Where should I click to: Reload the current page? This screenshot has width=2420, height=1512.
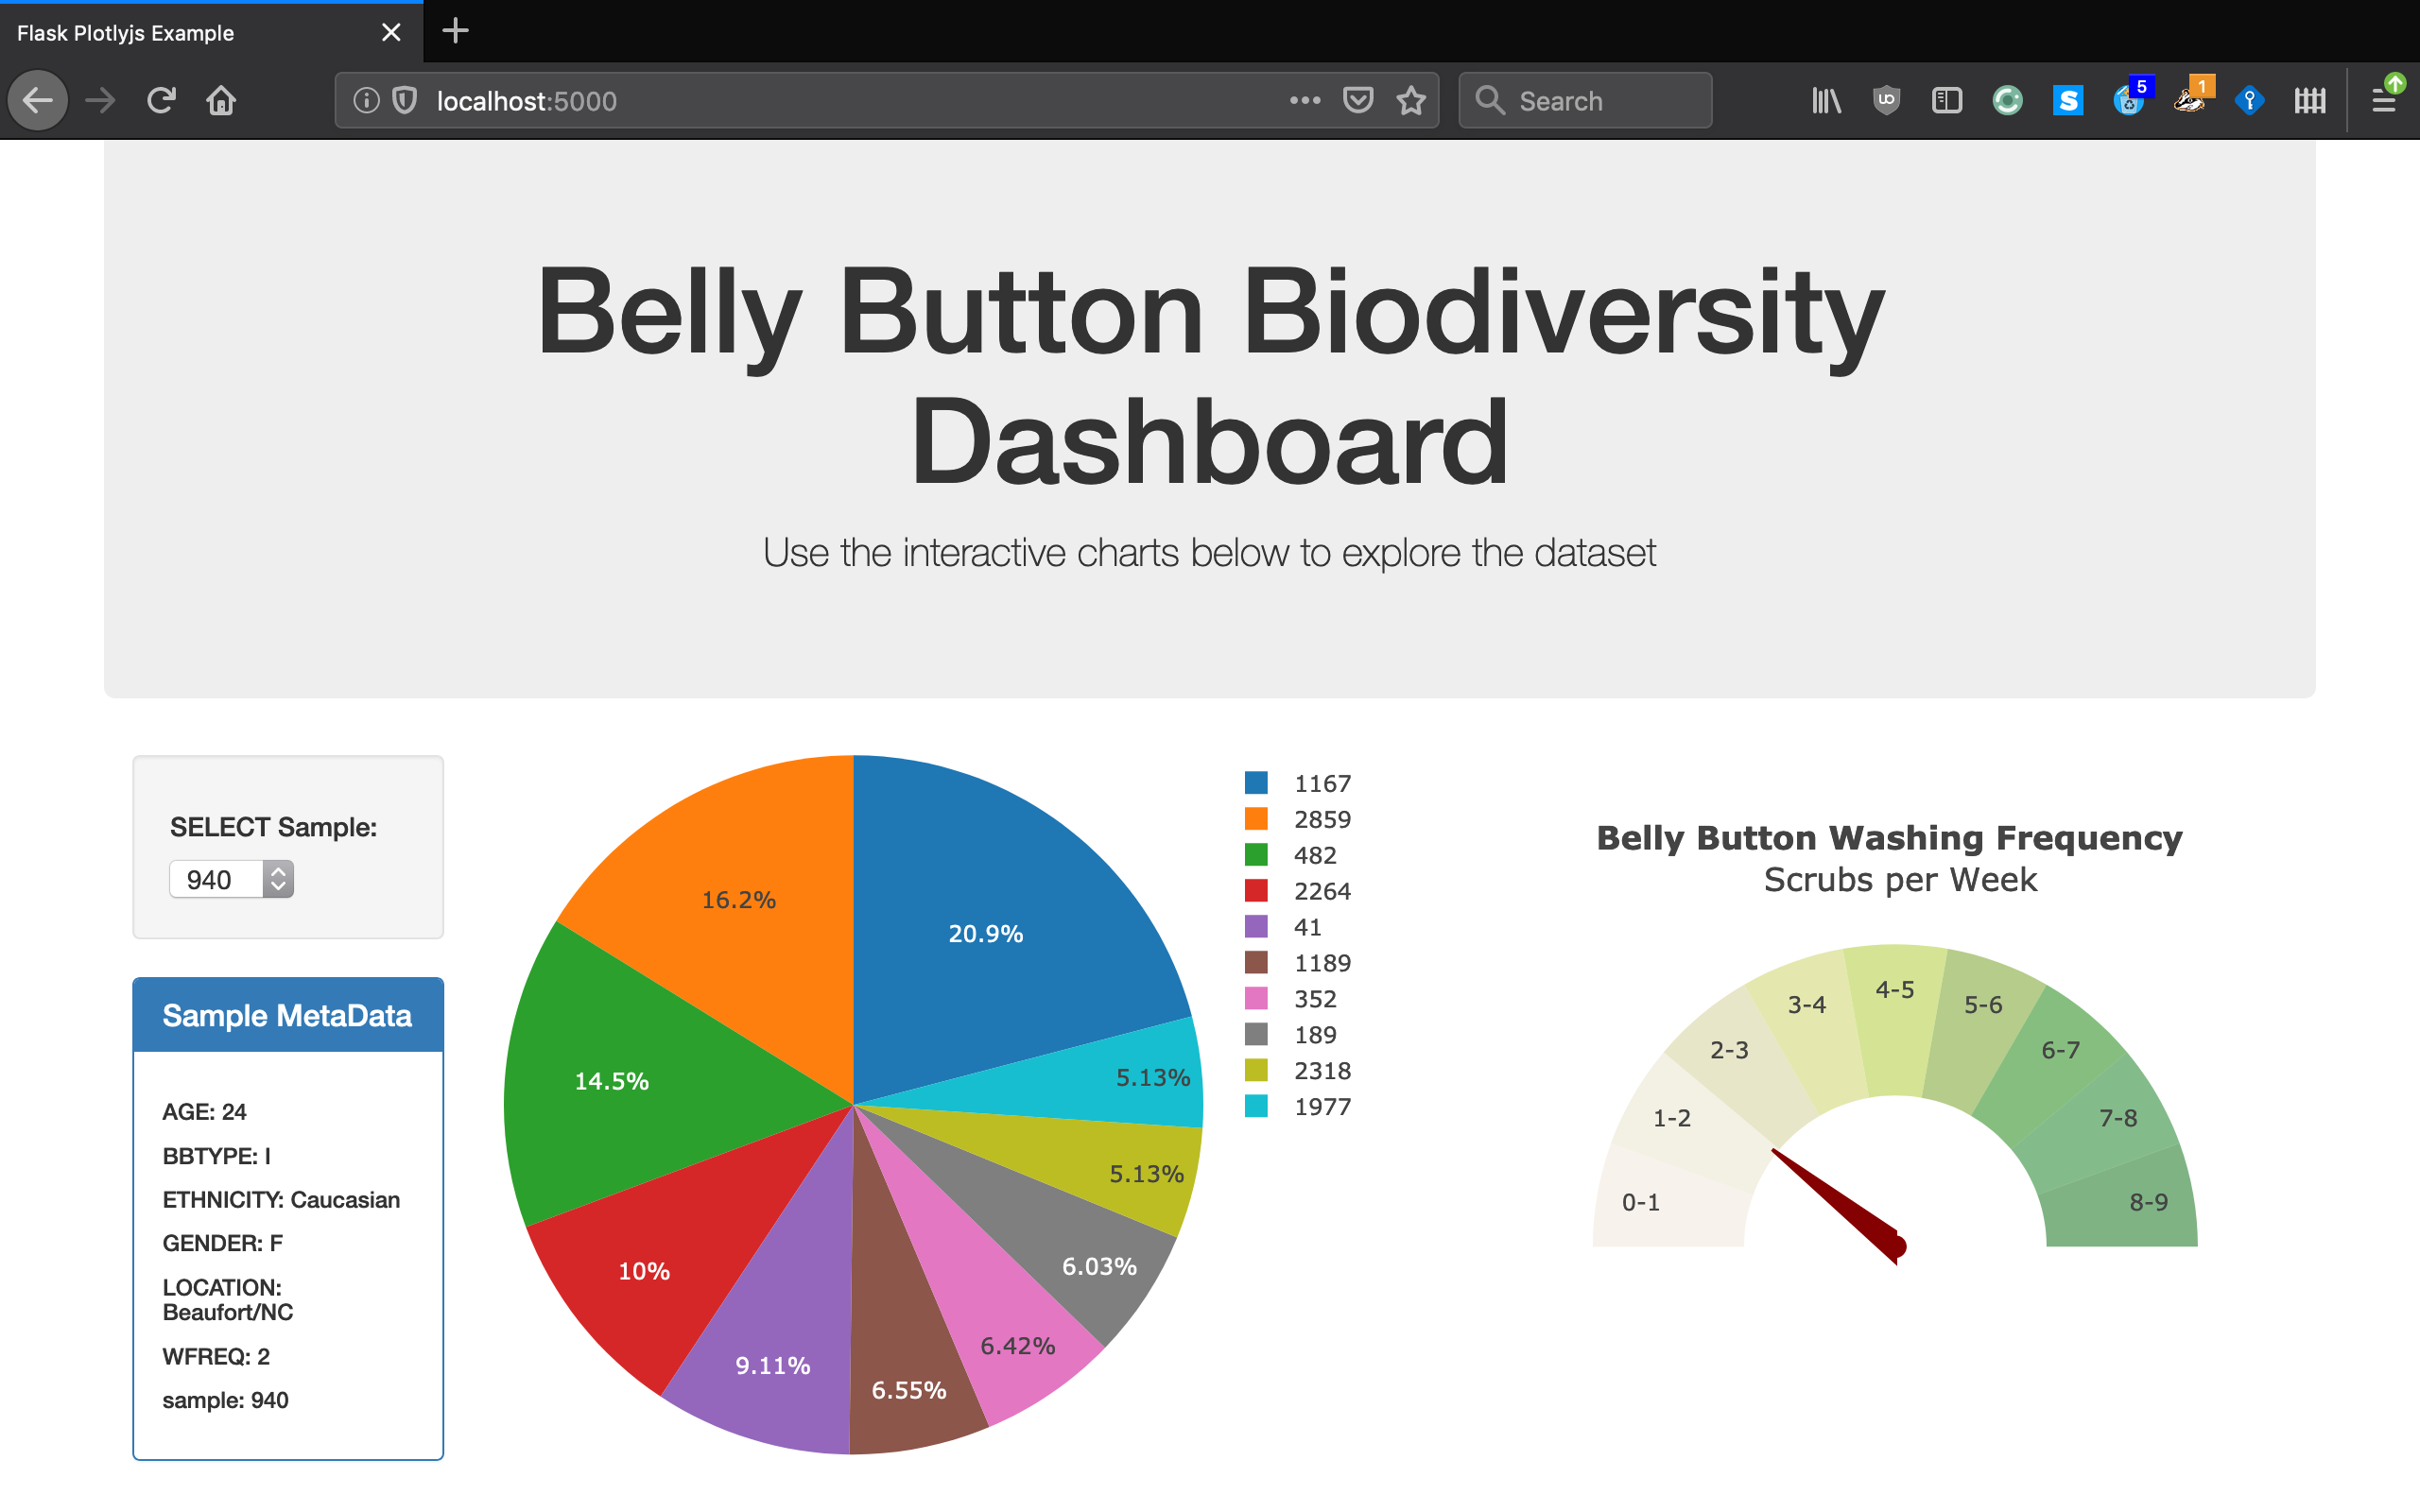click(161, 100)
